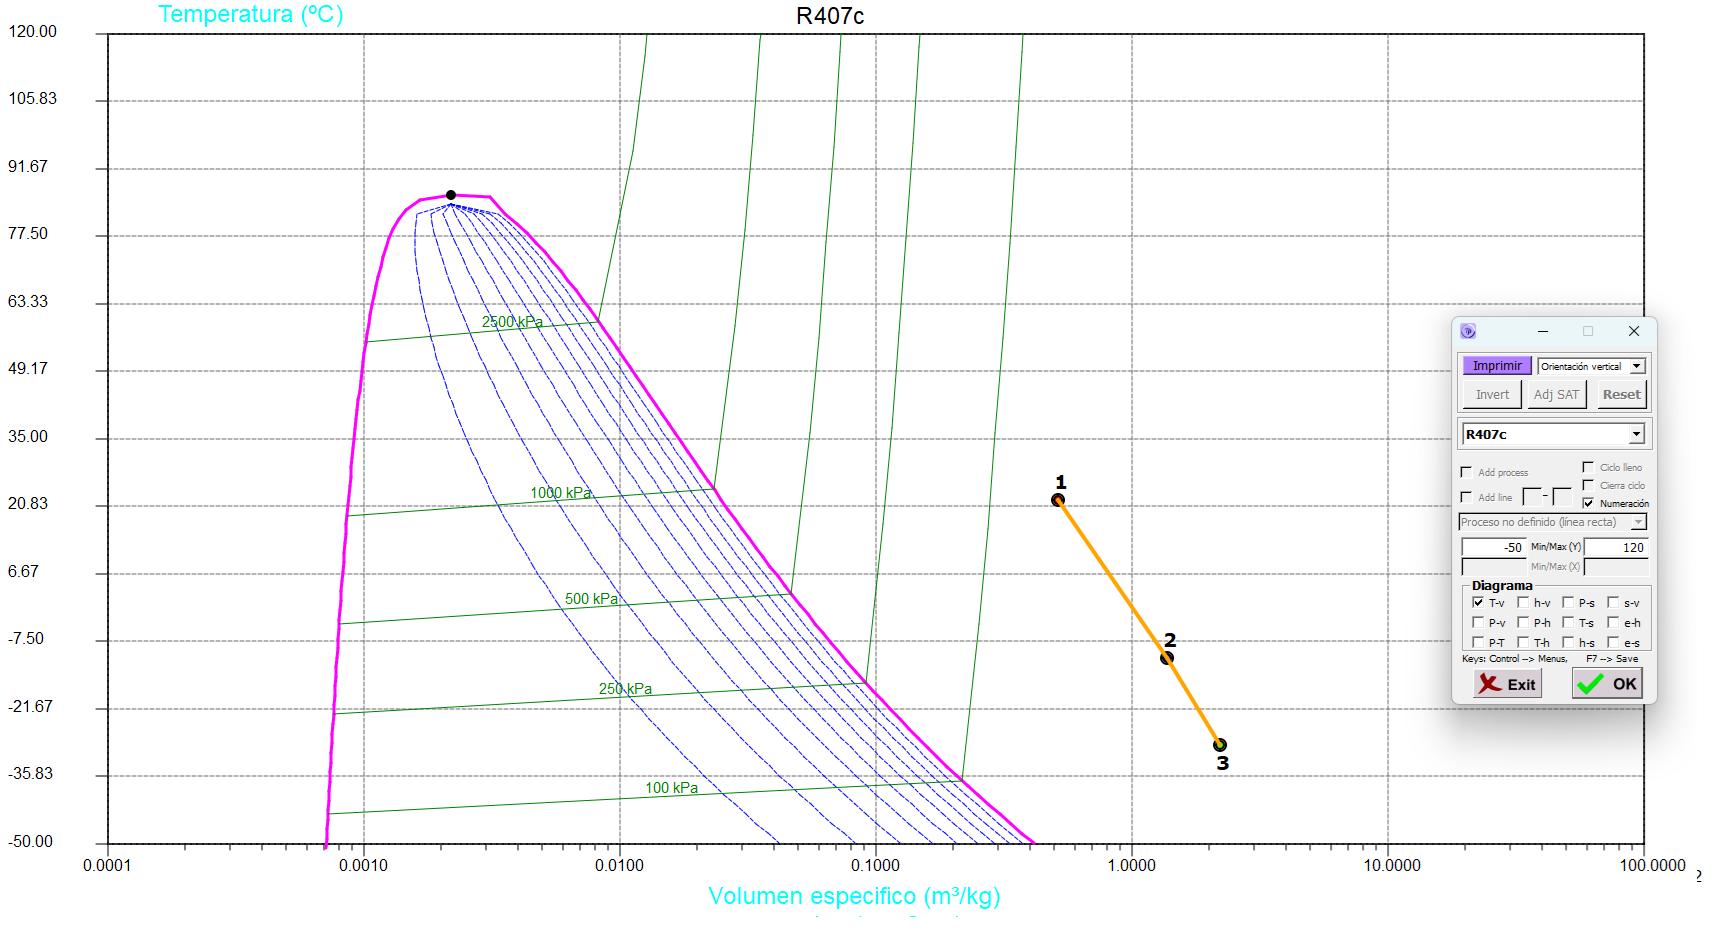This screenshot has width=1728, height=930.
Task: Click the orange process line between points
Action: (1112, 579)
